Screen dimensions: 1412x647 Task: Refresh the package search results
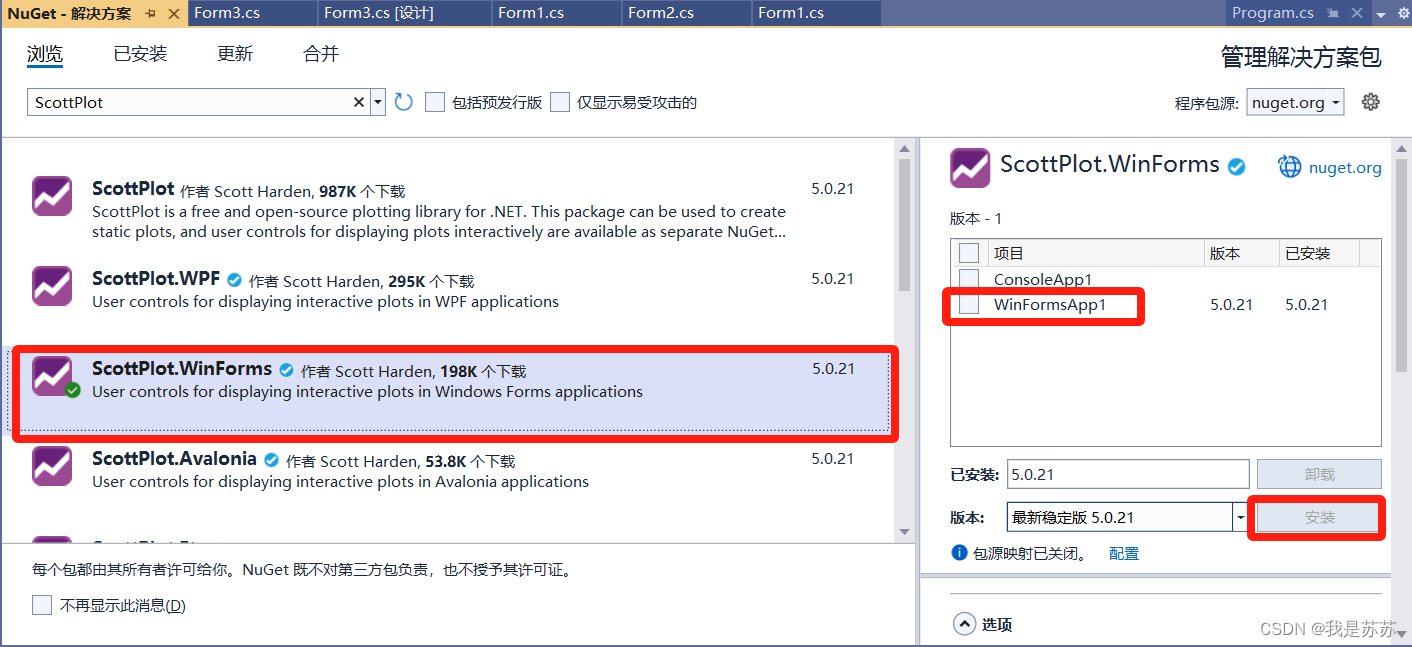click(x=403, y=102)
